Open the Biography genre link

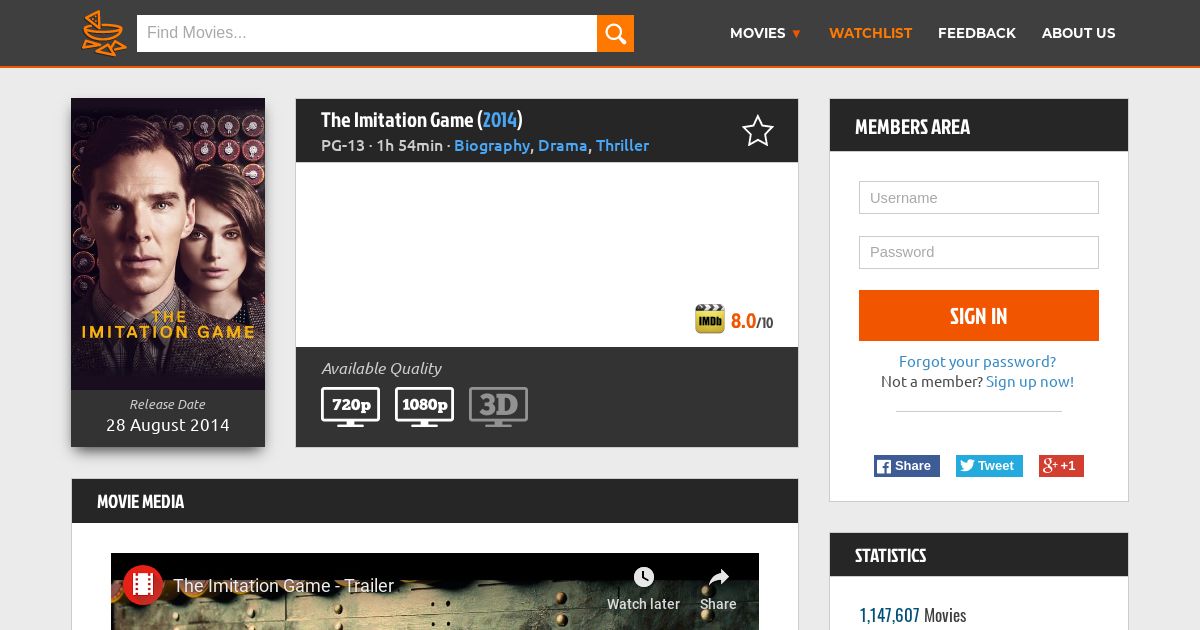492,145
